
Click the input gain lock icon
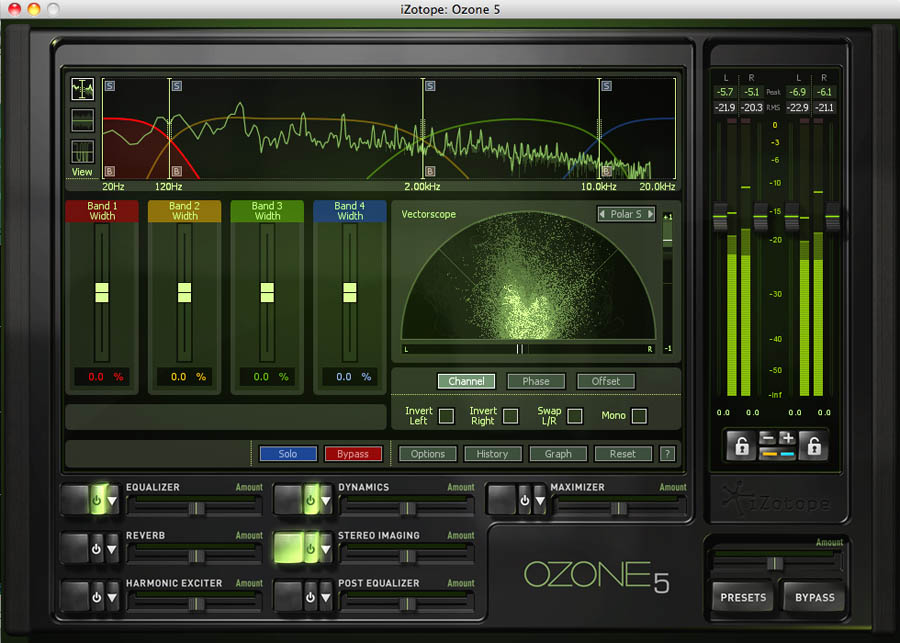click(742, 446)
